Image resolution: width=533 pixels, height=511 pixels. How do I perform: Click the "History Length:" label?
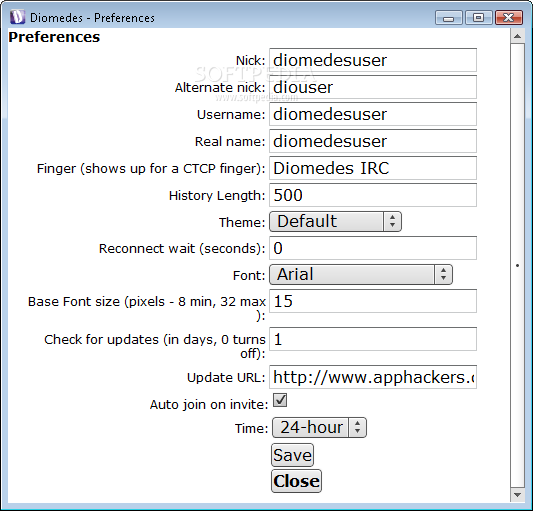click(x=217, y=195)
